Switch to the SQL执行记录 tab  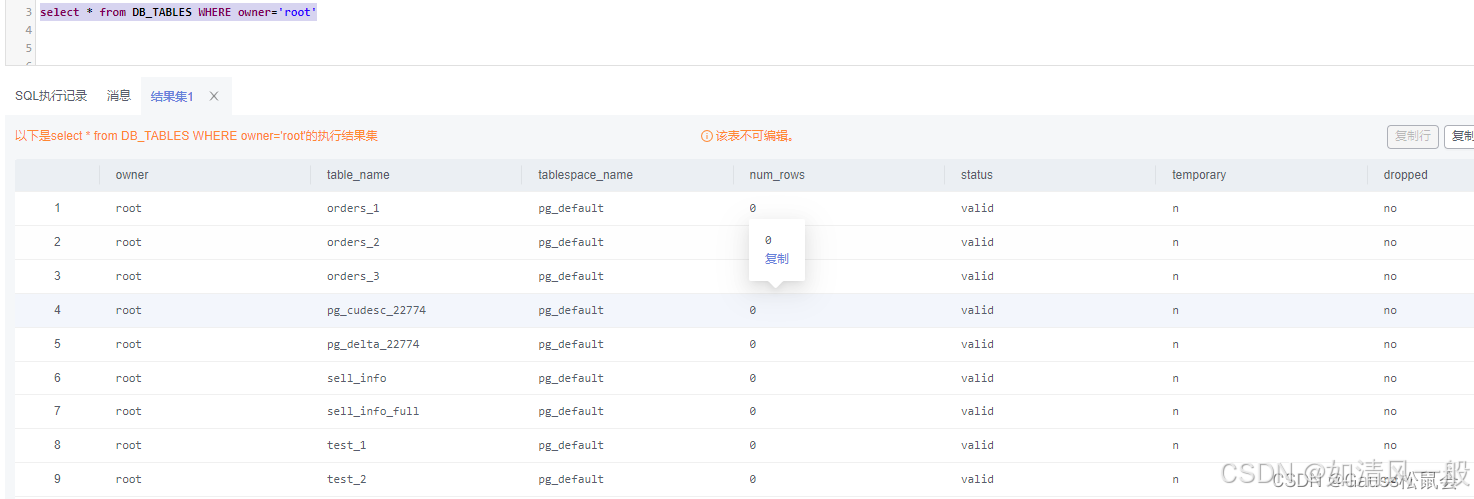(51, 96)
